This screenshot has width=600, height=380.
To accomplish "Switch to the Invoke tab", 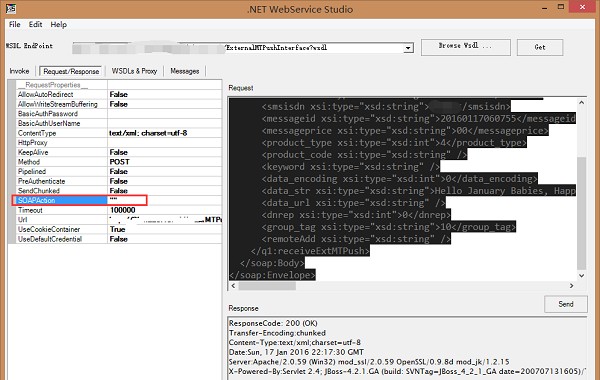I will pyautogui.click(x=19, y=71).
